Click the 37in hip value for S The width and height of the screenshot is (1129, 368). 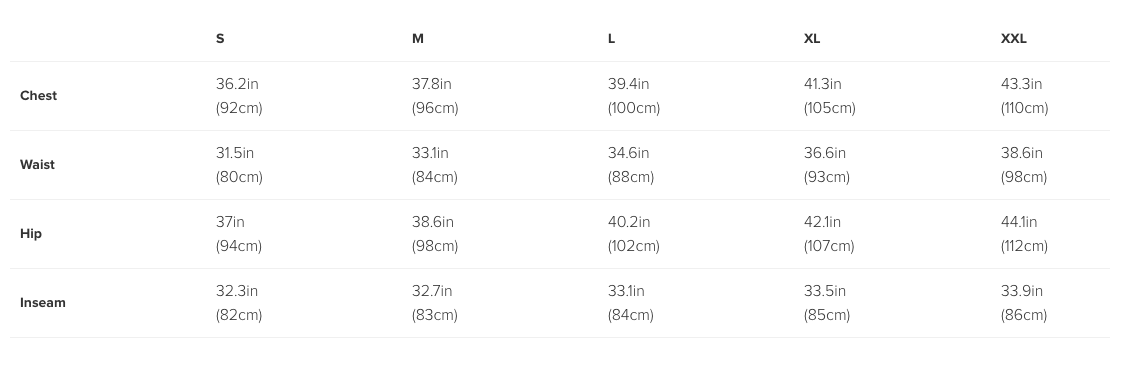[x=230, y=223]
